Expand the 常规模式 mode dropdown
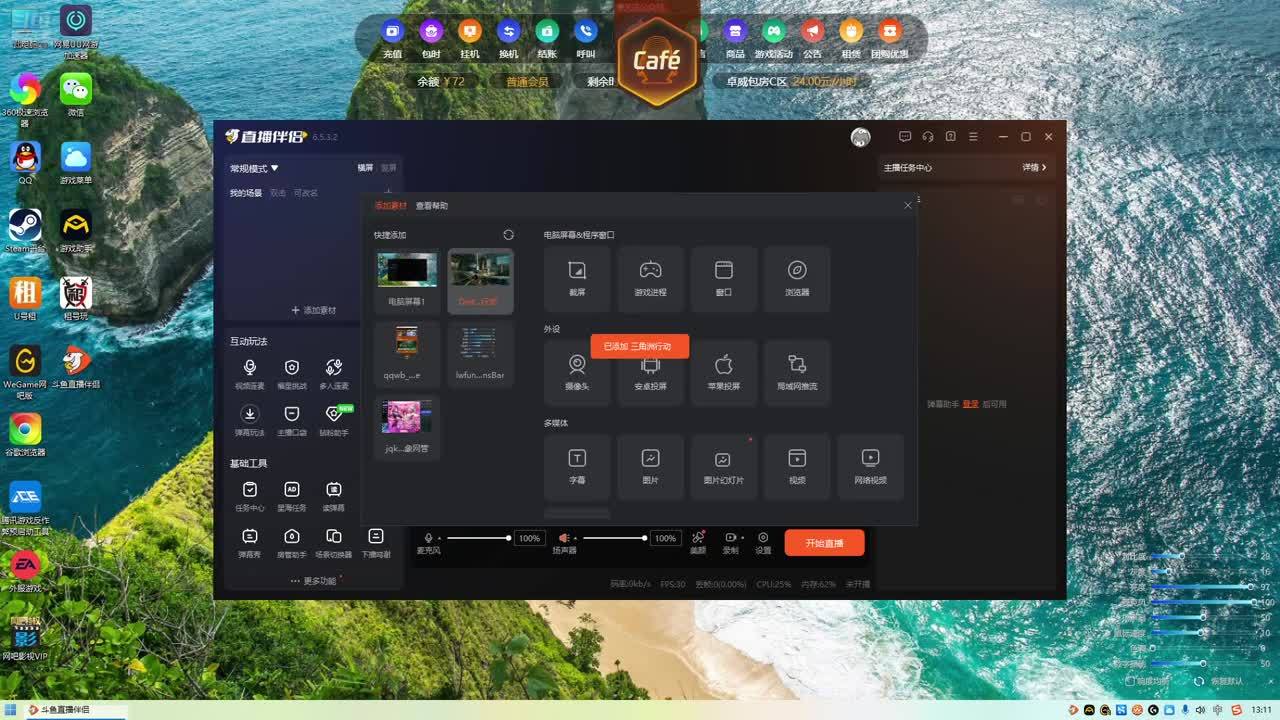The image size is (1280, 720). tap(254, 169)
